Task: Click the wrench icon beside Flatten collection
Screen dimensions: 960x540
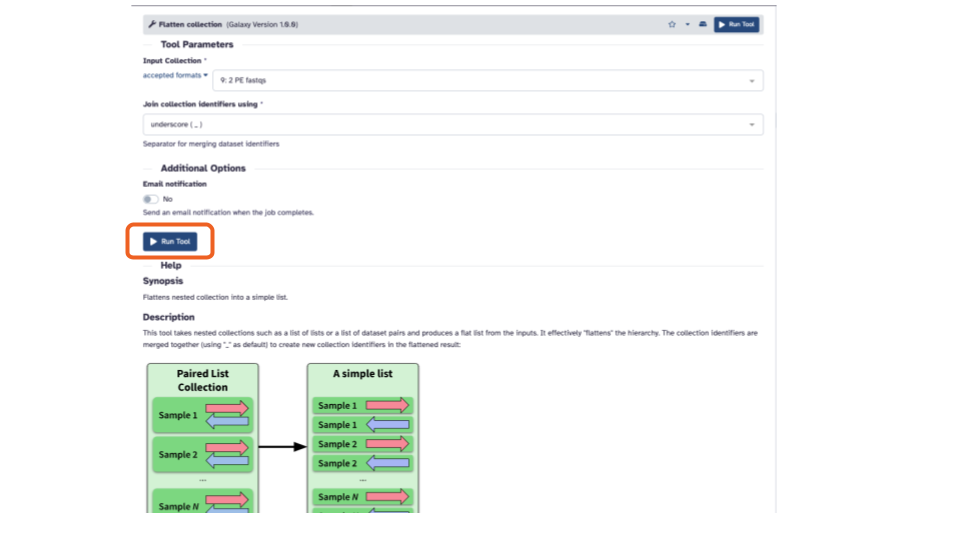Action: [152, 24]
